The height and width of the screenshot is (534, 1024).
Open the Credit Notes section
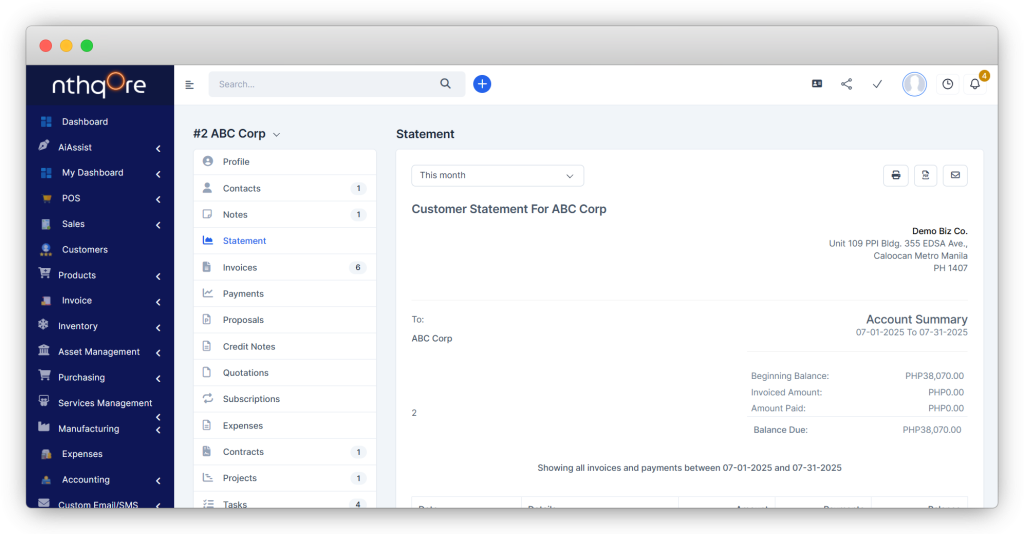point(249,347)
